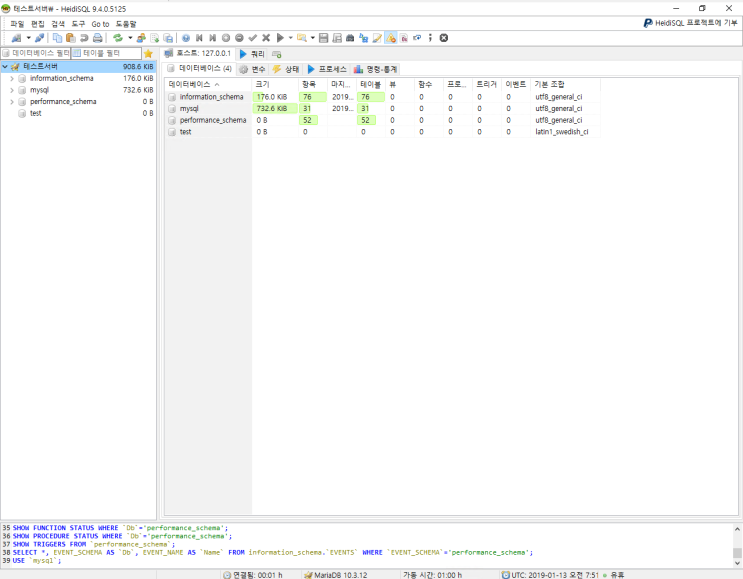This screenshot has height=579, width=743.
Task: Collapse the 테스트서버 server node
Action: (5, 67)
